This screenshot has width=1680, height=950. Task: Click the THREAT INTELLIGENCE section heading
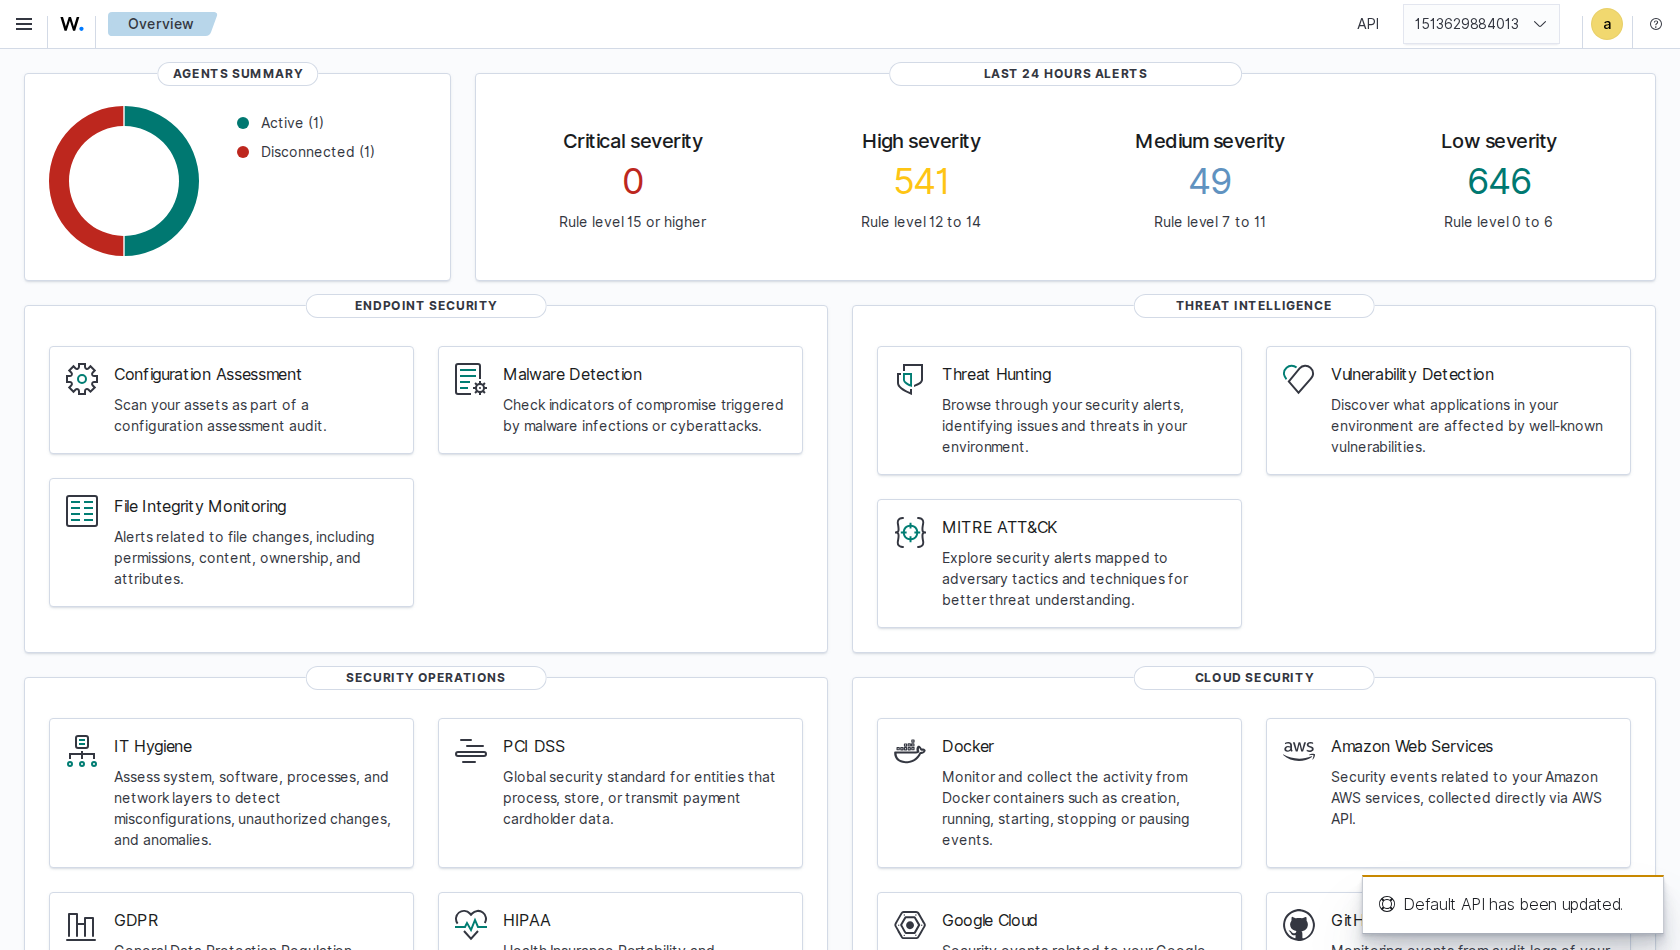point(1254,306)
